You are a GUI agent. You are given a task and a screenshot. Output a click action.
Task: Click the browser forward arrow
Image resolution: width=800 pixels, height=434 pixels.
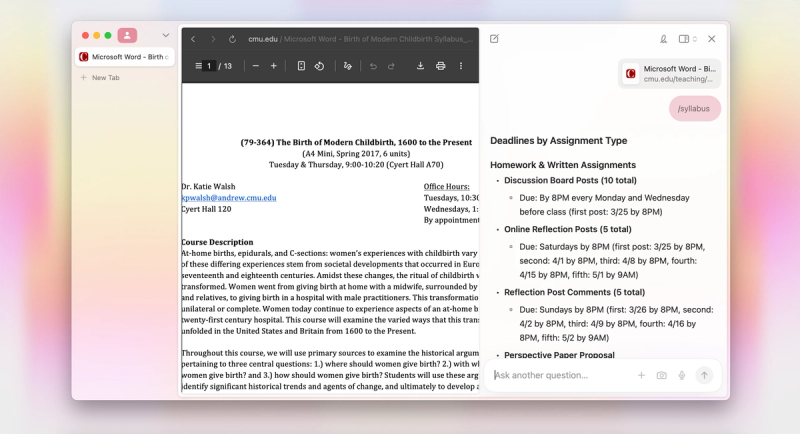(213, 39)
